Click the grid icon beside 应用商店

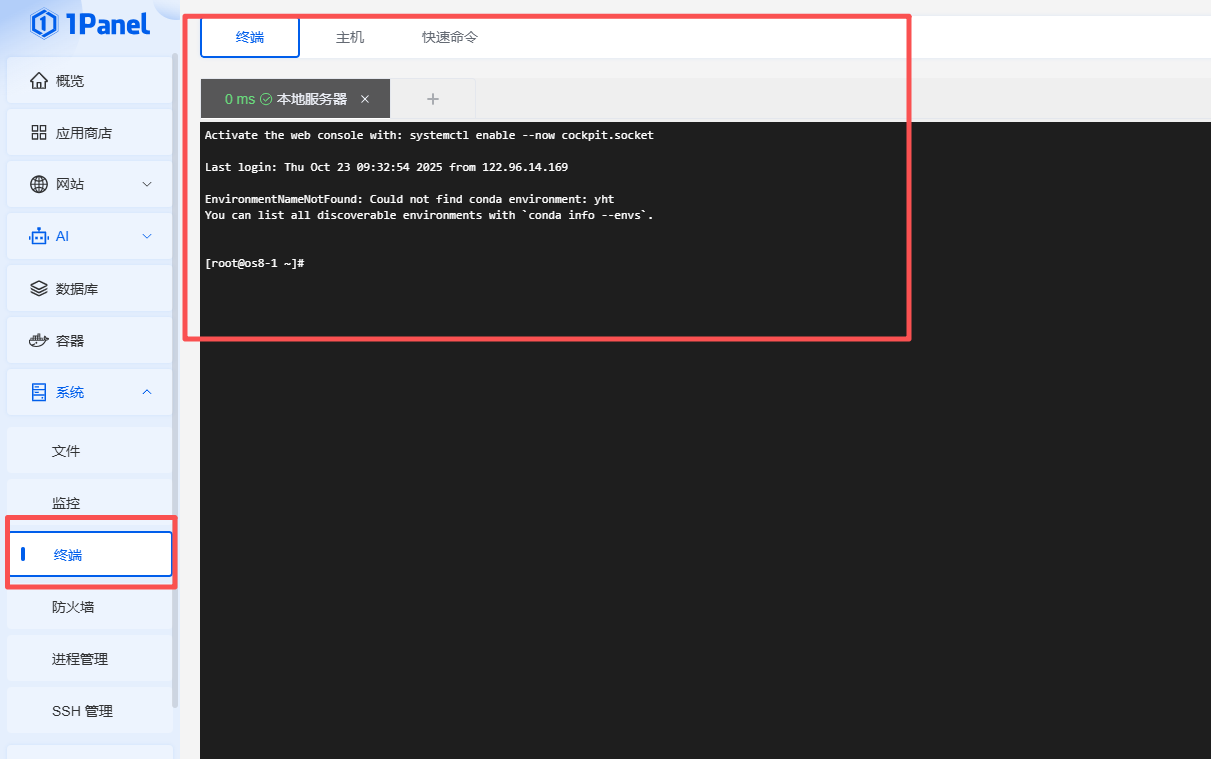39,133
